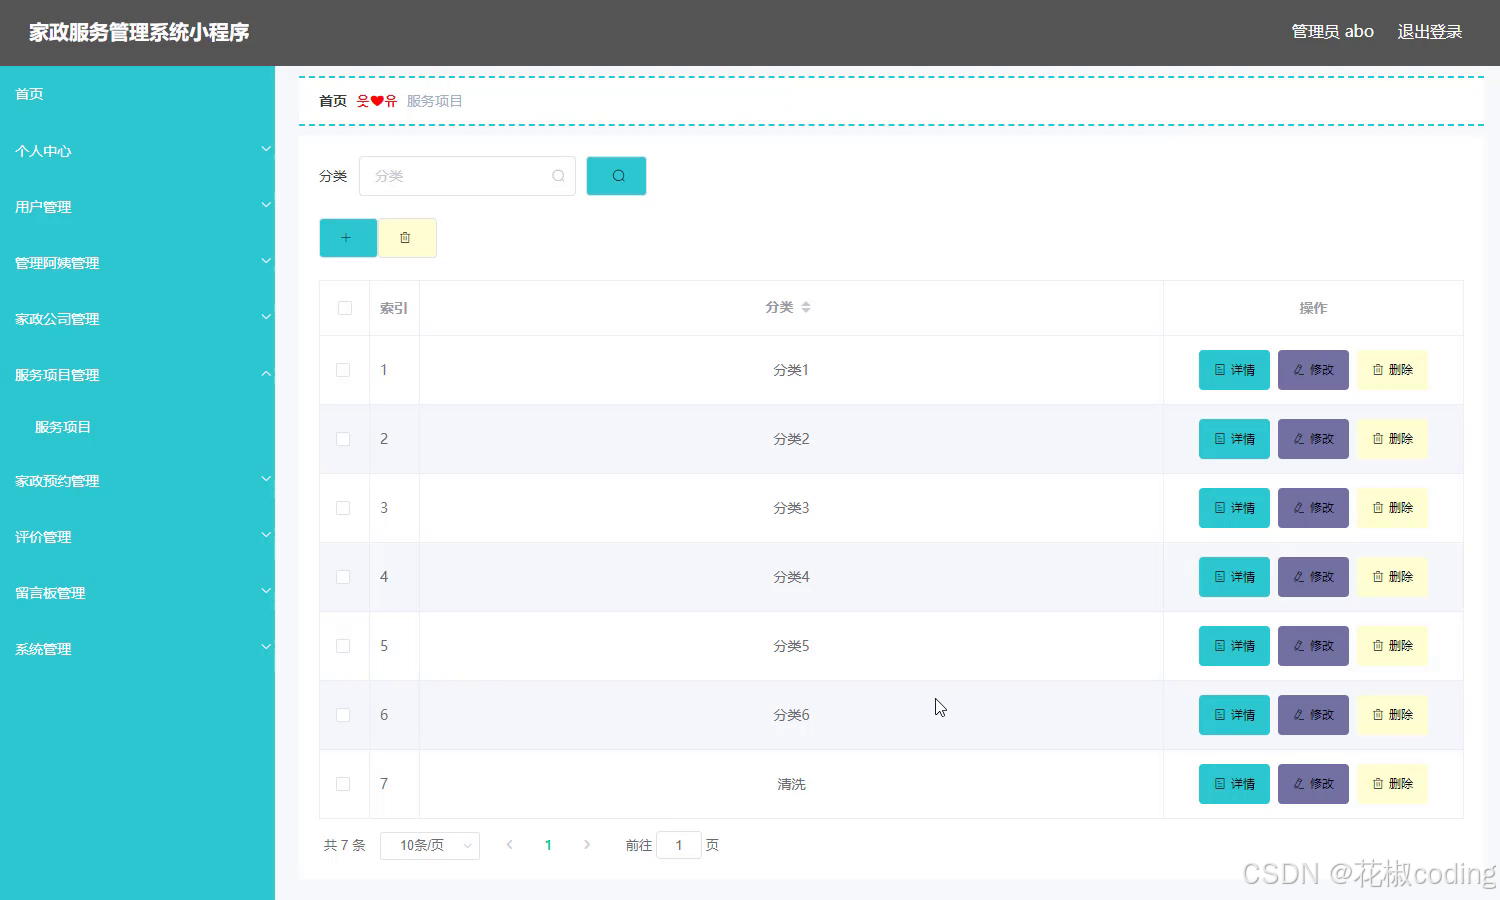This screenshot has width=1500, height=900.
Task: Click the 索引 column header
Action: tap(394, 308)
